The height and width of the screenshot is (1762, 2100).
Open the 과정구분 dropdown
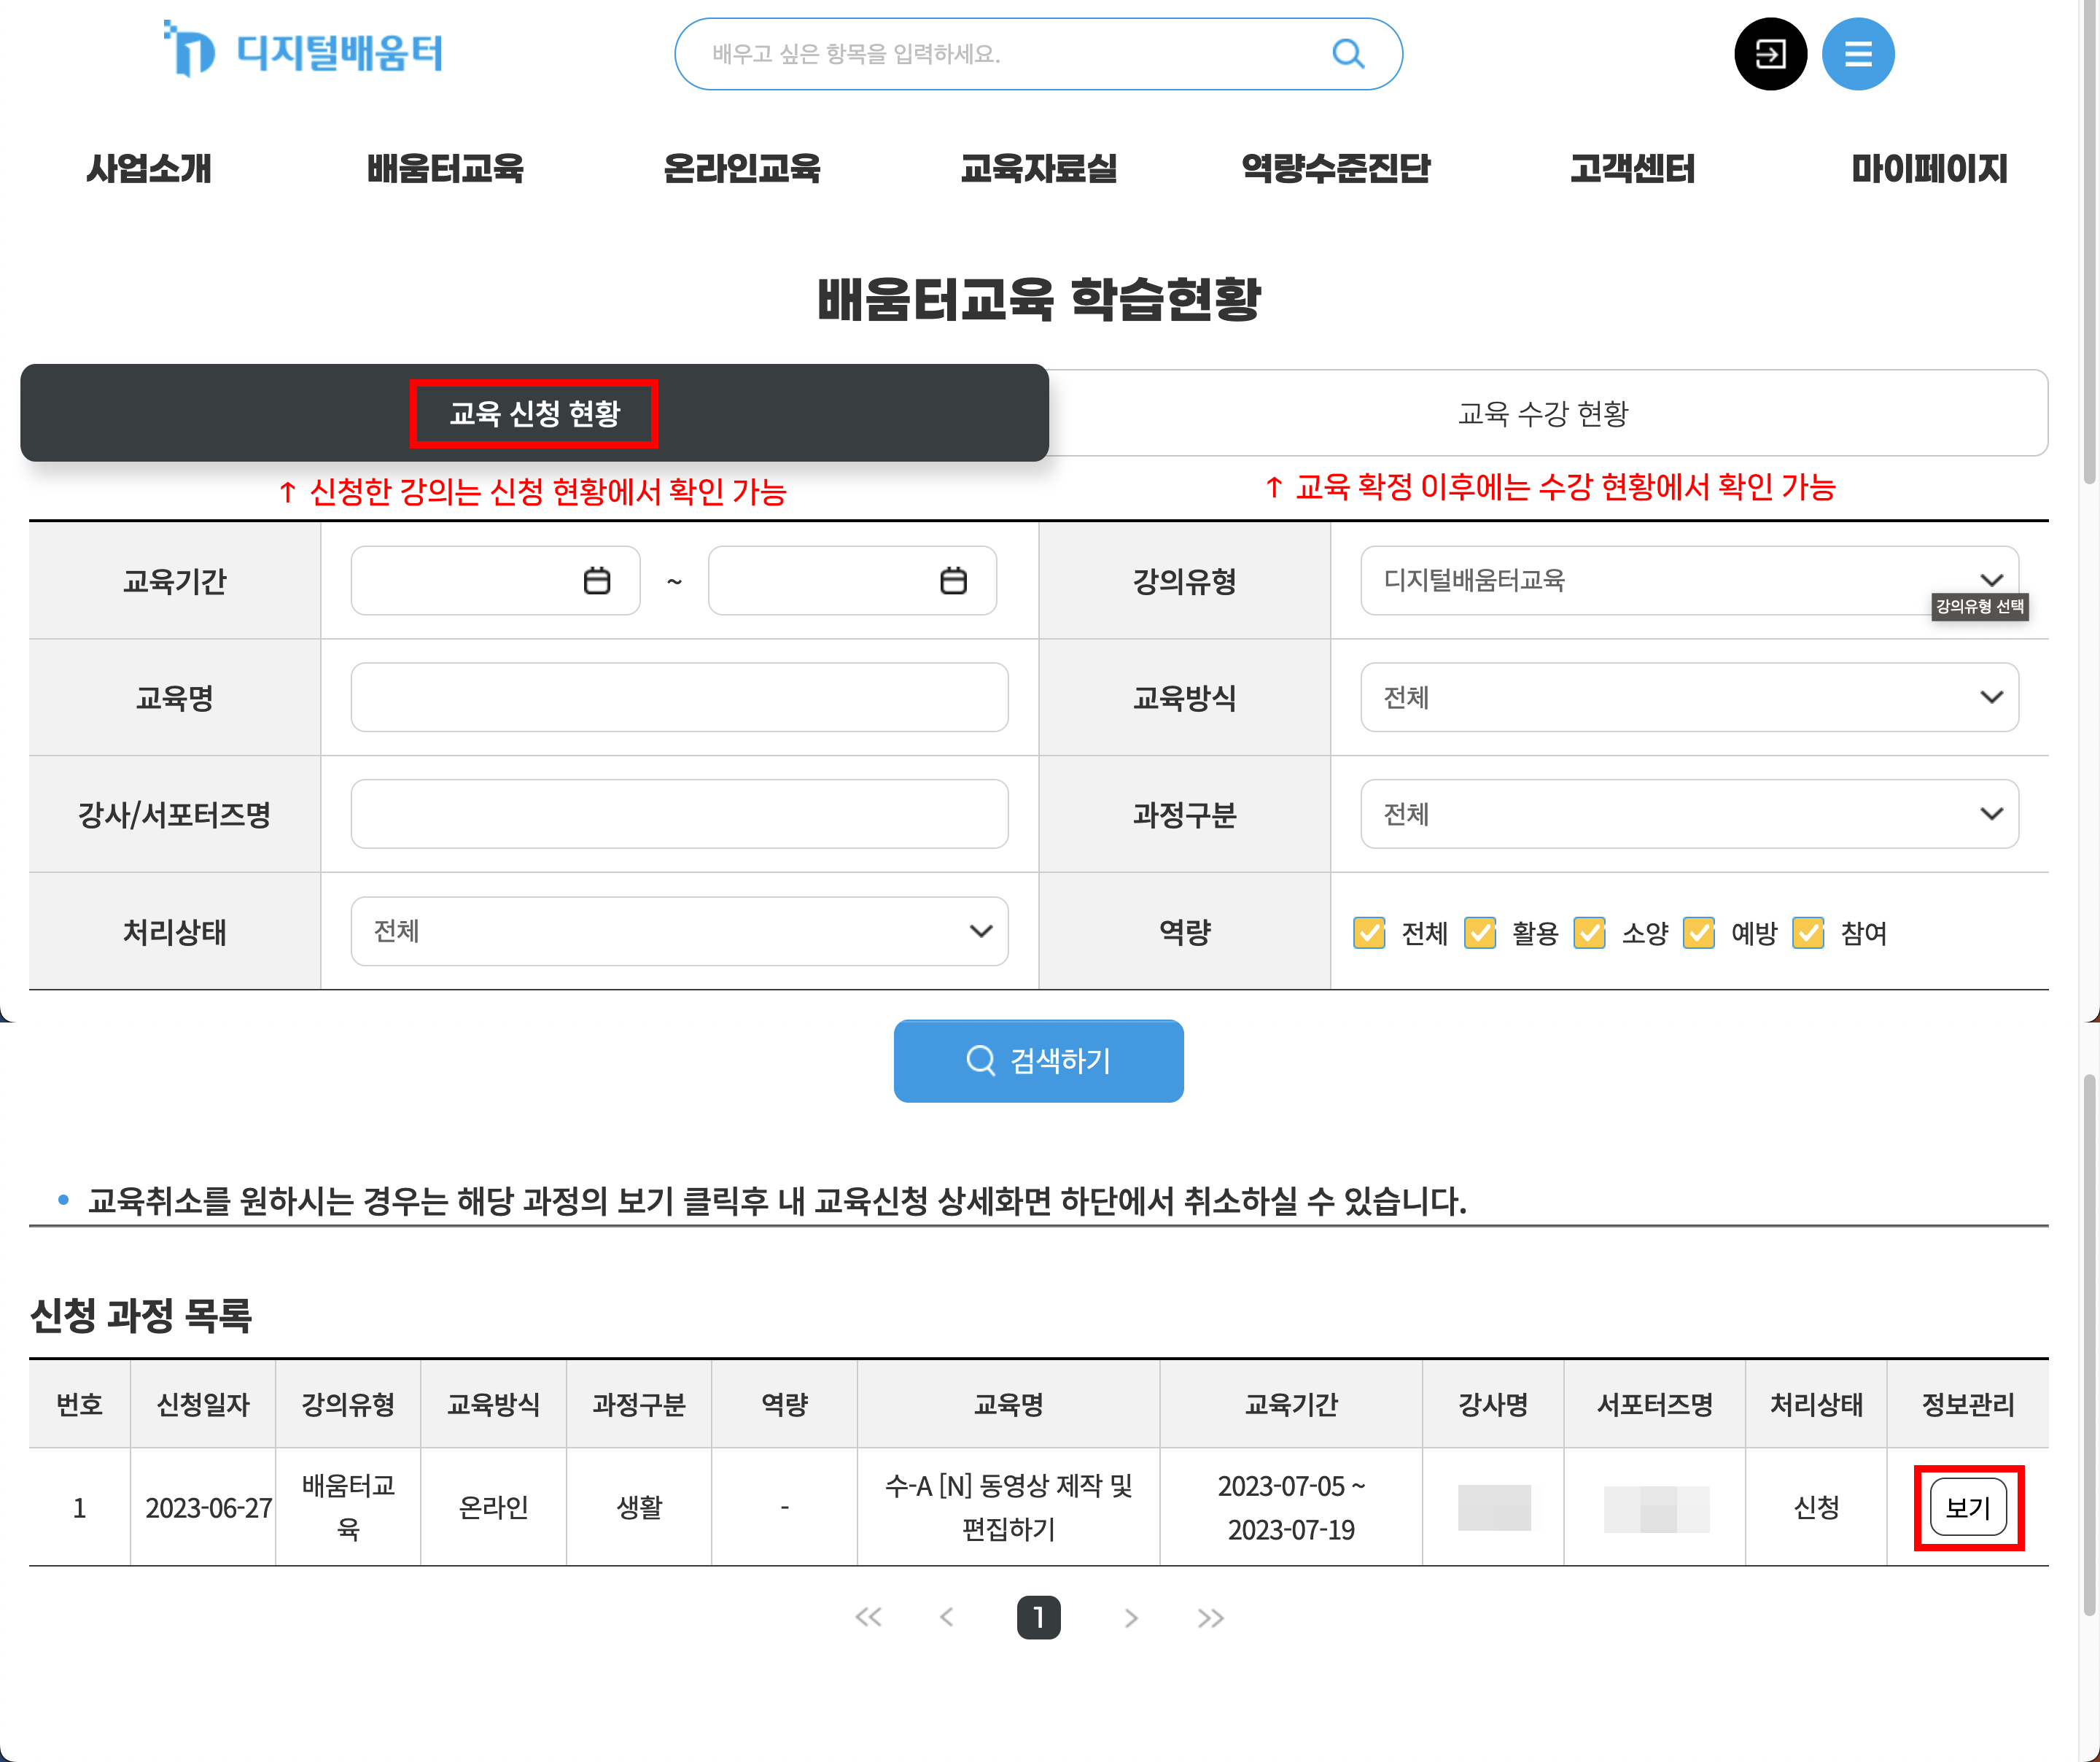1689,814
